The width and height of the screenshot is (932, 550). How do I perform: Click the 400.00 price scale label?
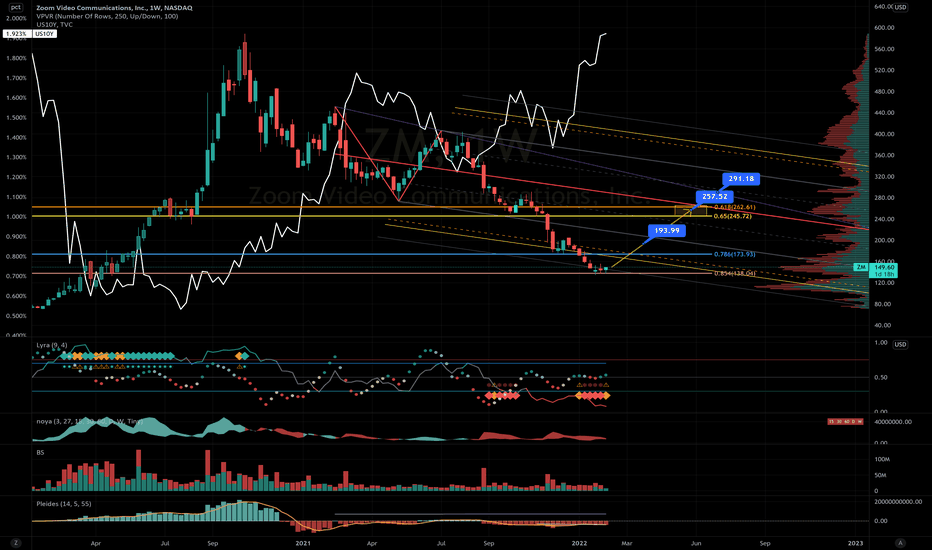point(884,134)
